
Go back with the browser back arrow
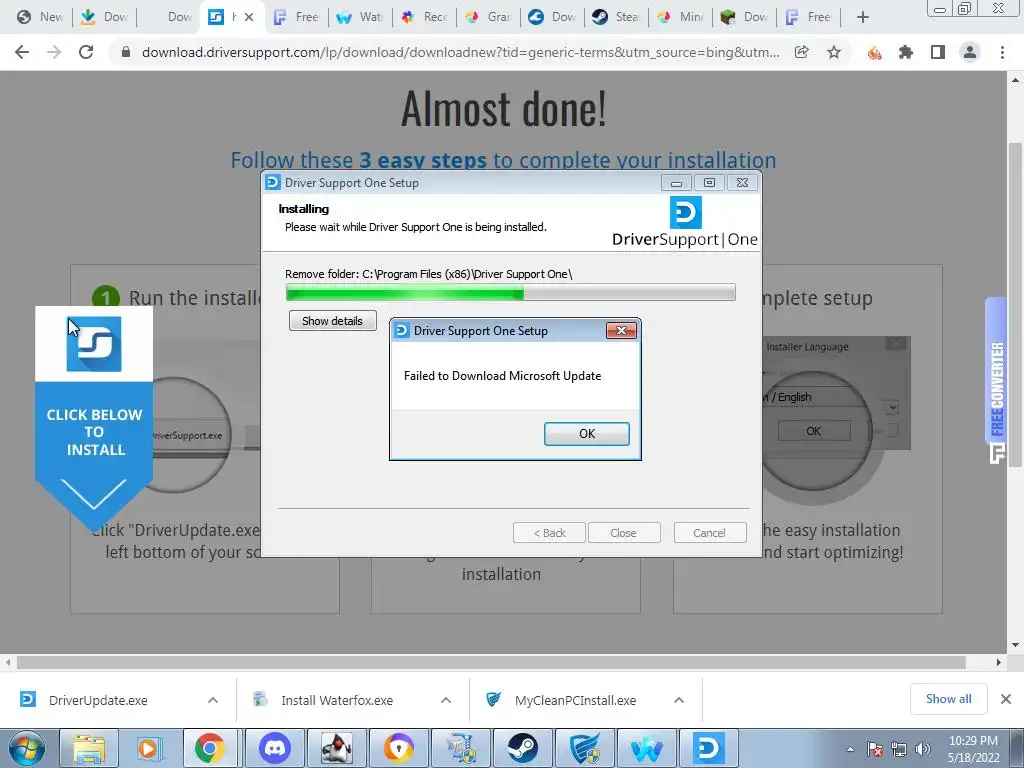22,52
